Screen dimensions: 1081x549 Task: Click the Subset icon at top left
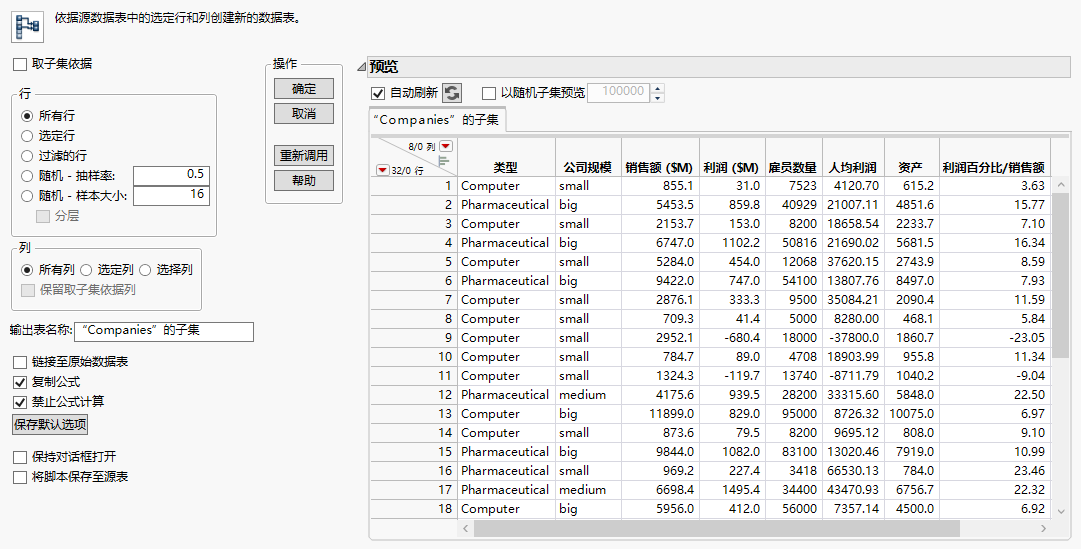click(26, 21)
